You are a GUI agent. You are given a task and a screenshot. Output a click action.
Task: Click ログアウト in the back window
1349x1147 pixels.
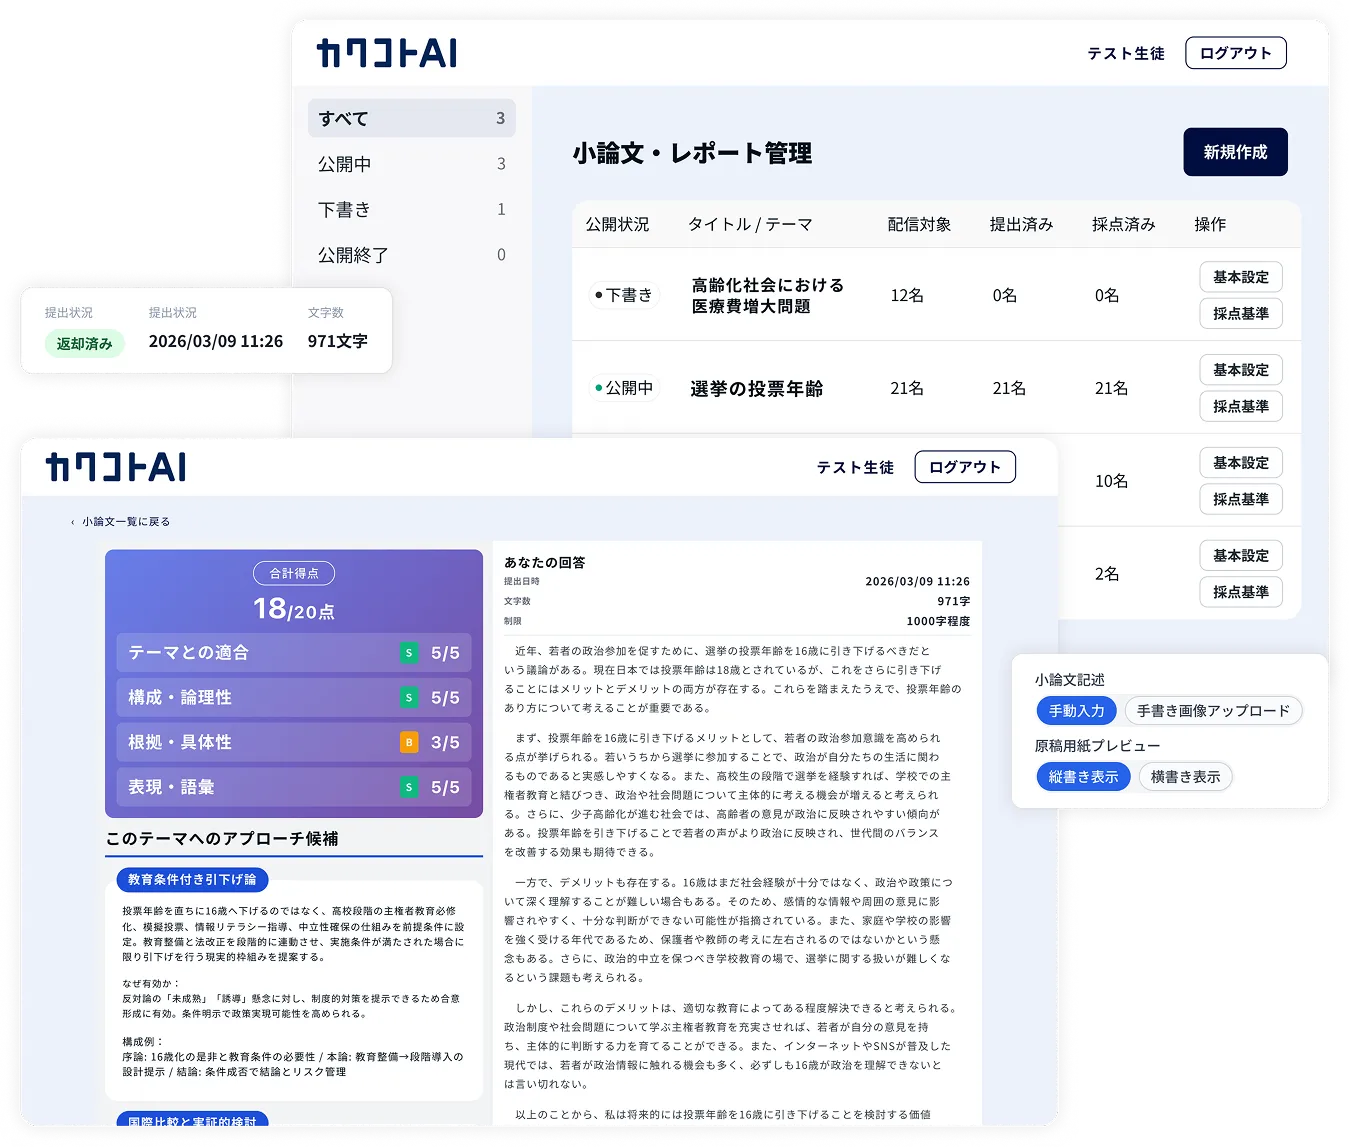1236,53
